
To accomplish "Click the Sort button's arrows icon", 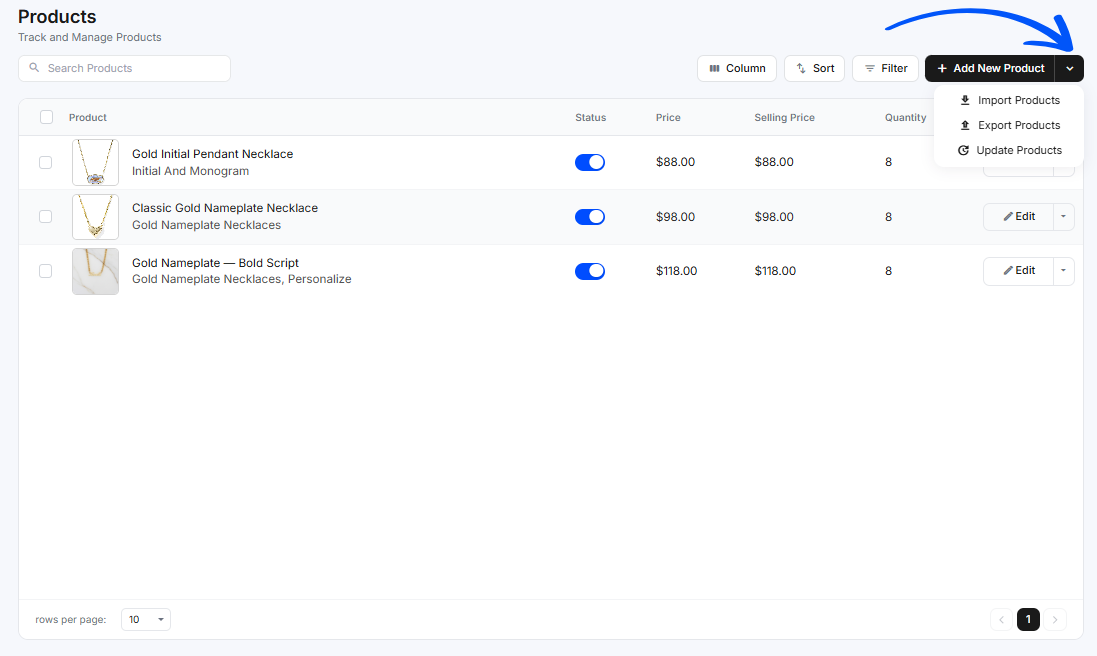I will click(801, 69).
